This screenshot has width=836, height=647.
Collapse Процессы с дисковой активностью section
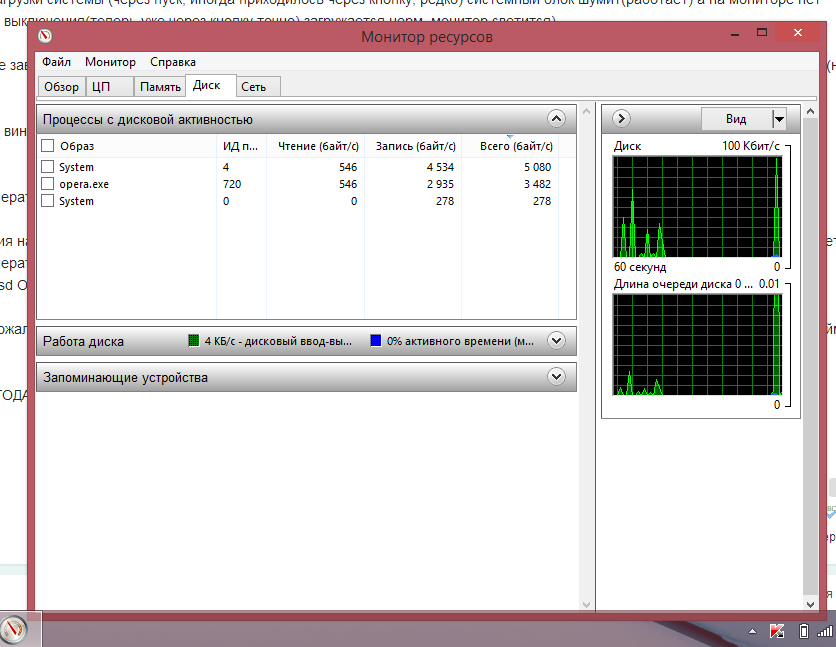556,119
